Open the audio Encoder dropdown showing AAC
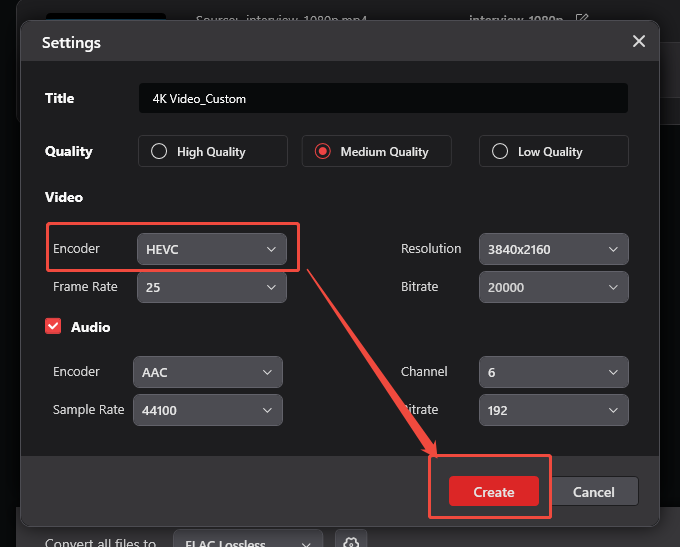The height and width of the screenshot is (547, 680). coord(208,372)
